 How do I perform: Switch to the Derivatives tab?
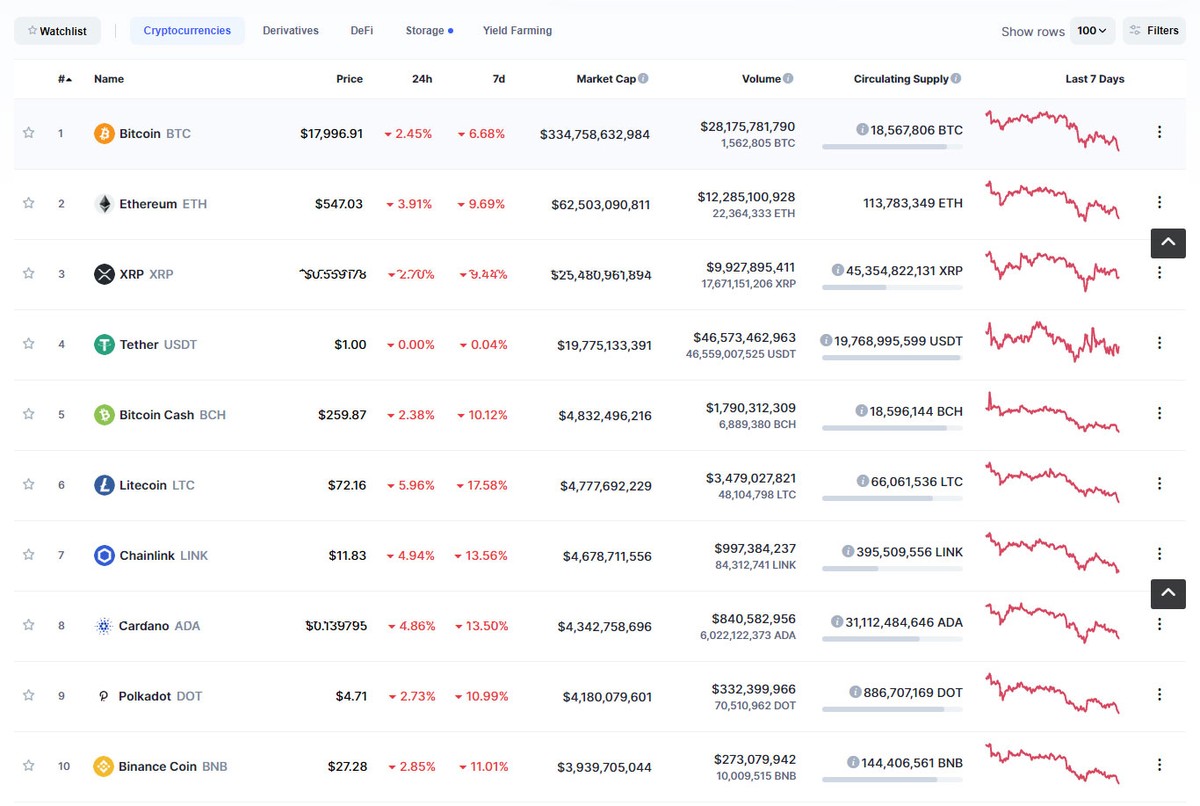point(290,30)
